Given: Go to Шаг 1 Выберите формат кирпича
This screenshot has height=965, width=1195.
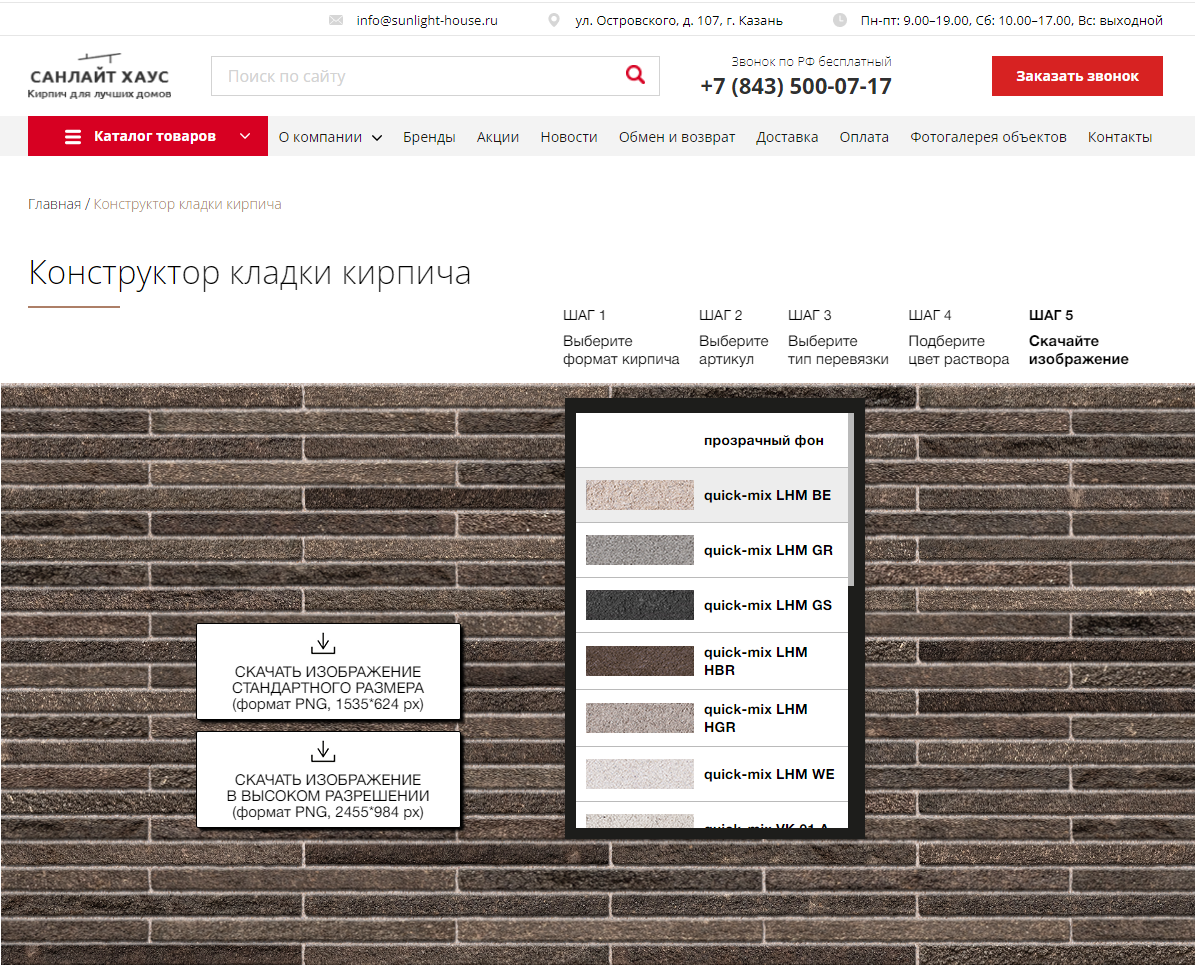Looking at the screenshot, I should [x=621, y=337].
